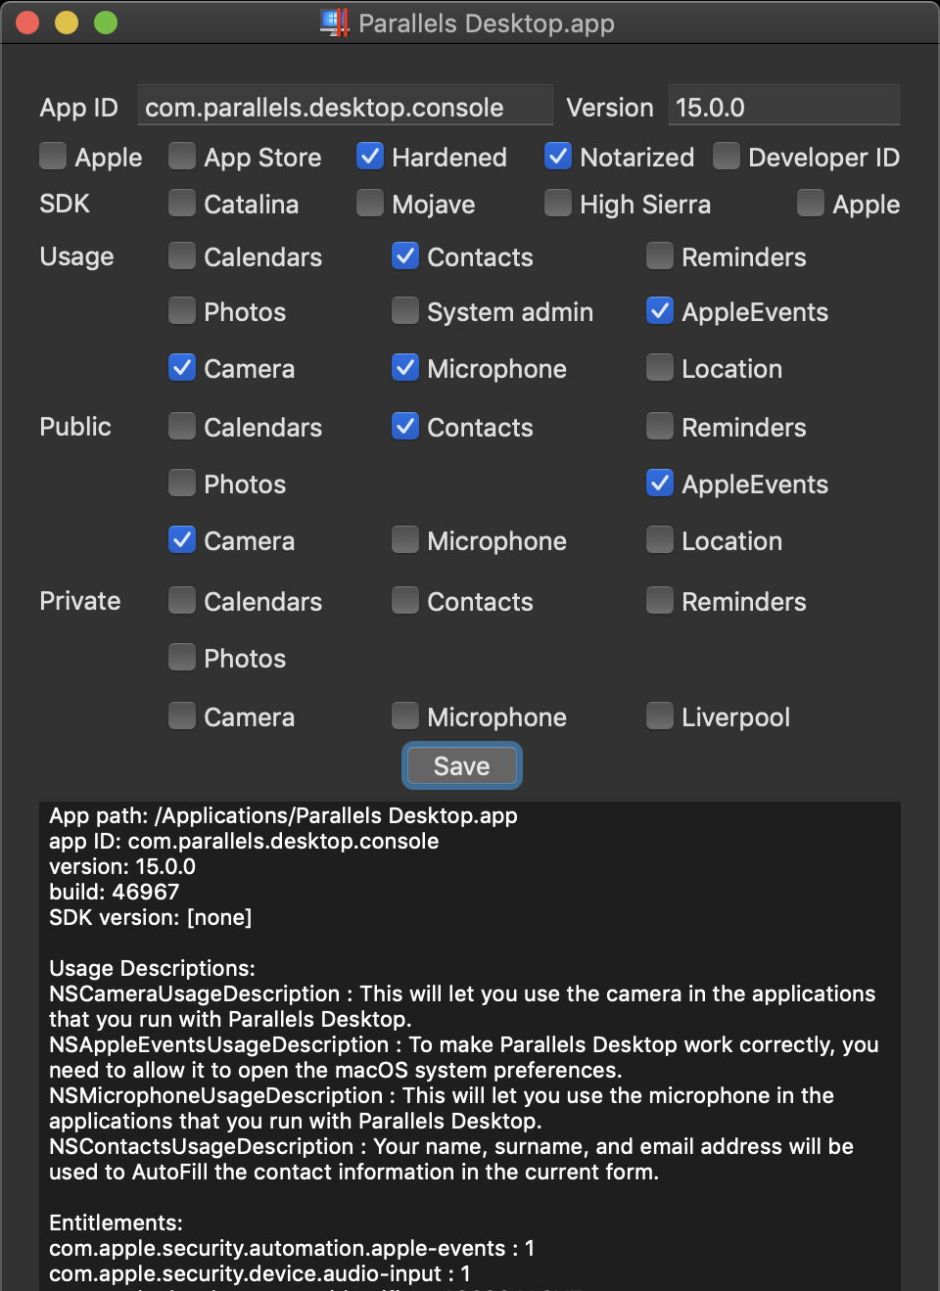The width and height of the screenshot is (940, 1291).
Task: Click the green zoom window button
Action: coord(105,22)
